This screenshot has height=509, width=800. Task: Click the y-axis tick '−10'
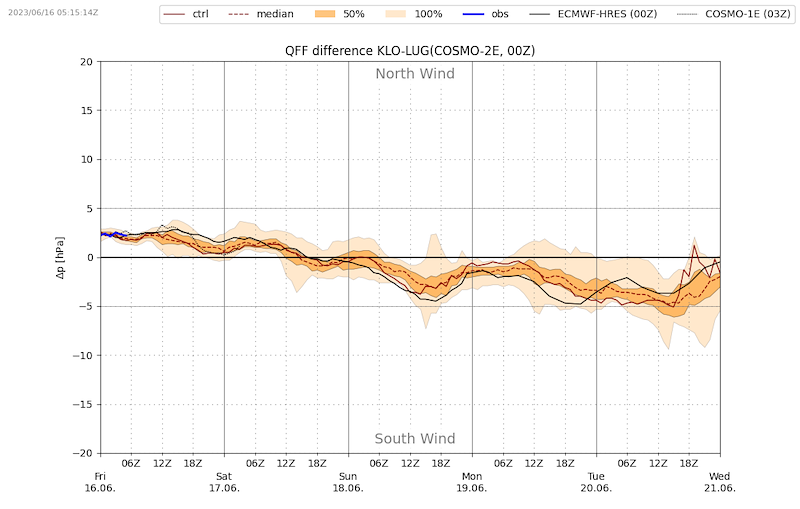(83, 355)
